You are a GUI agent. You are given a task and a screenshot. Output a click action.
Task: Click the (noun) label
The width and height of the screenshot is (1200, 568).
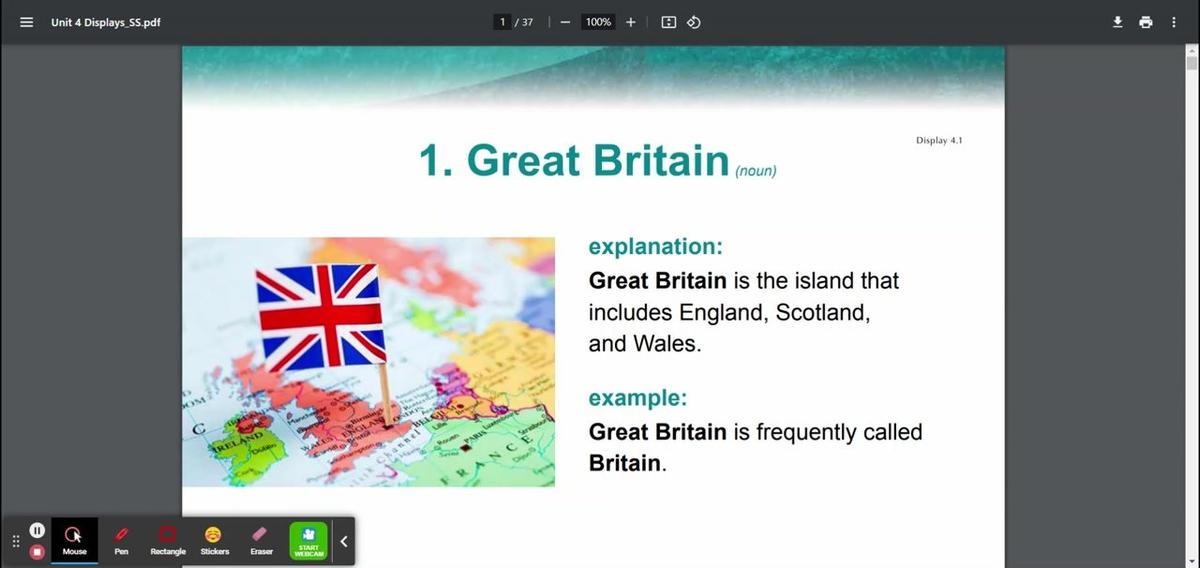(756, 171)
